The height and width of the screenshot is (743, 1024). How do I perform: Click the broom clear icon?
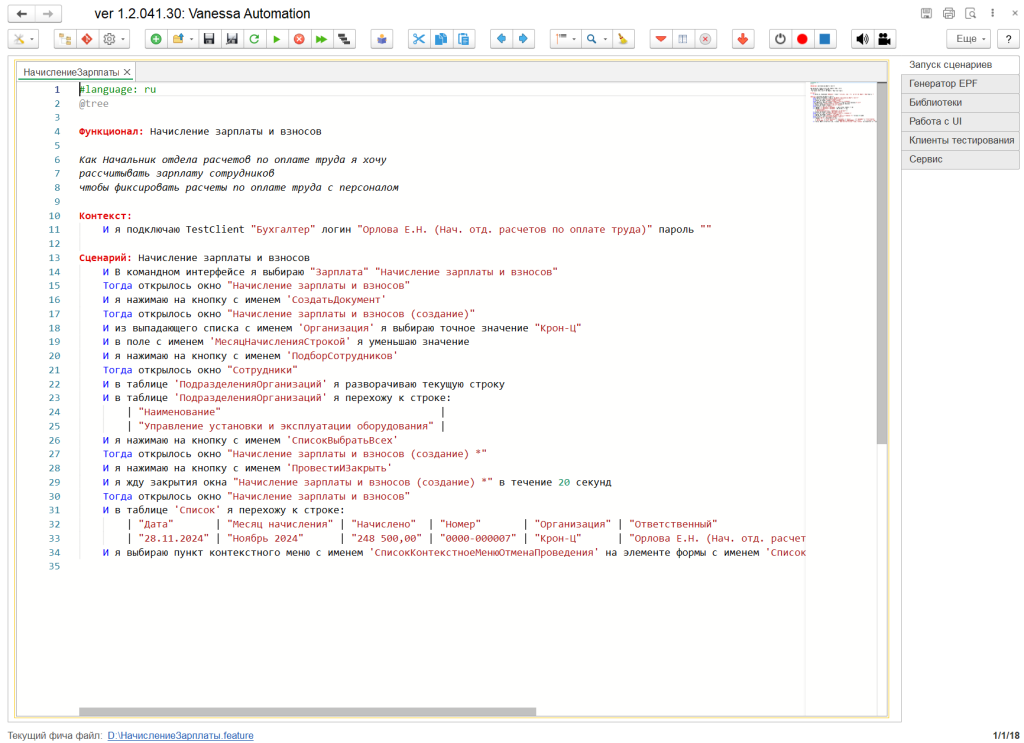click(x=622, y=39)
